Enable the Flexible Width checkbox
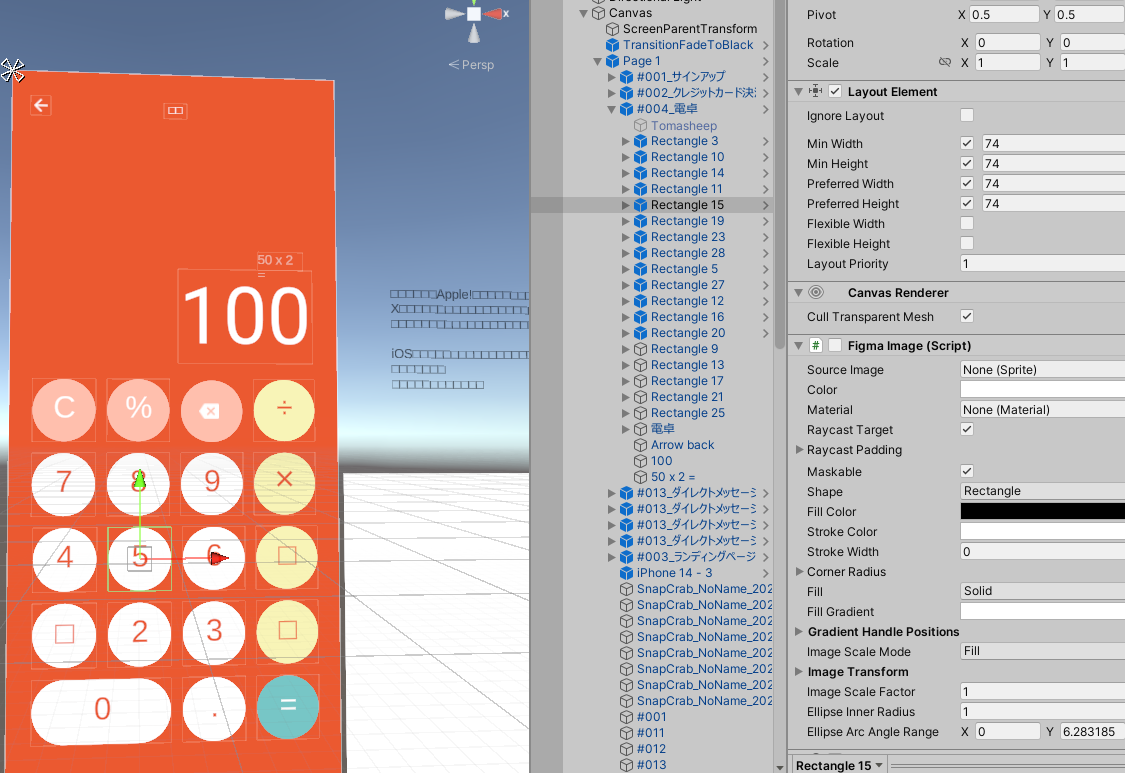The image size is (1125, 773). click(x=966, y=223)
